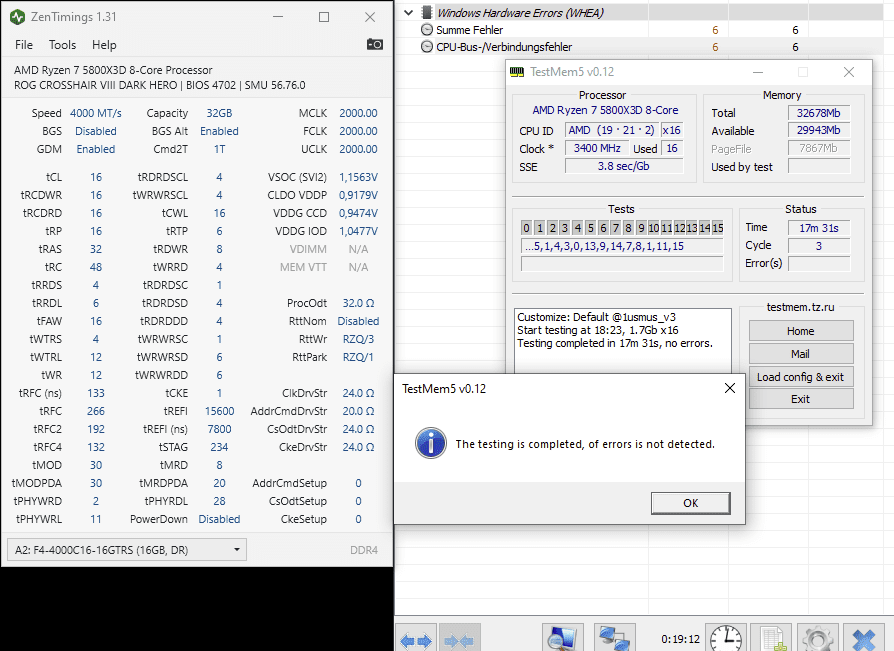Screen dimensions: 894x651
Task: Click the FCLK 2000.00 value
Action: [358, 131]
